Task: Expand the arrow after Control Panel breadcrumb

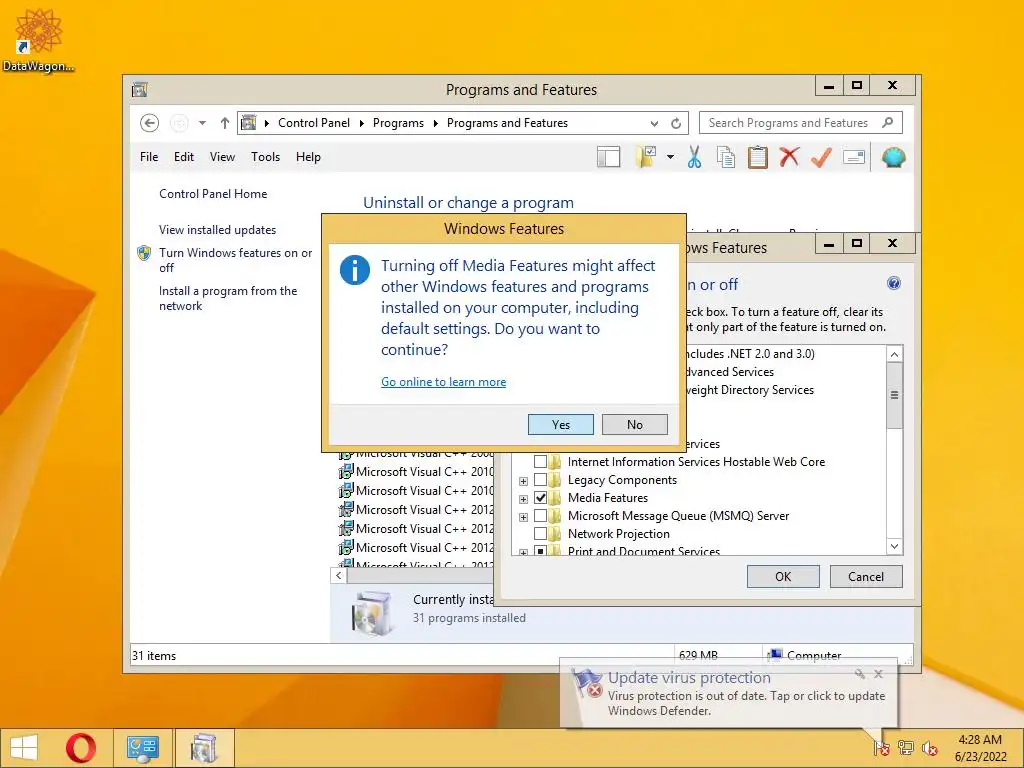Action: (362, 123)
